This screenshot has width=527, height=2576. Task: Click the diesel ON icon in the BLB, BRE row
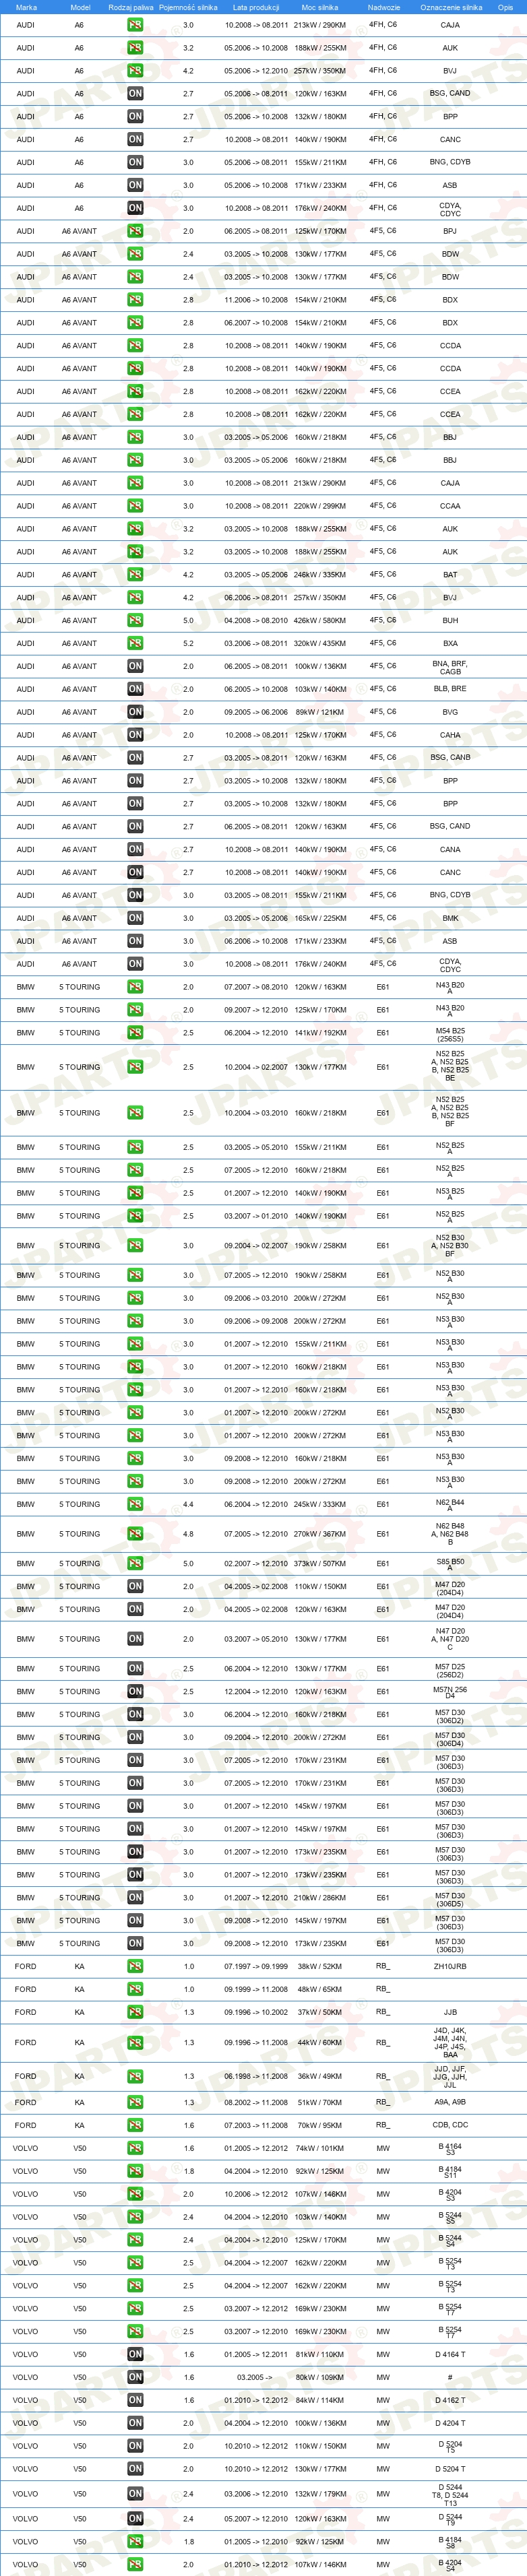pos(135,689)
